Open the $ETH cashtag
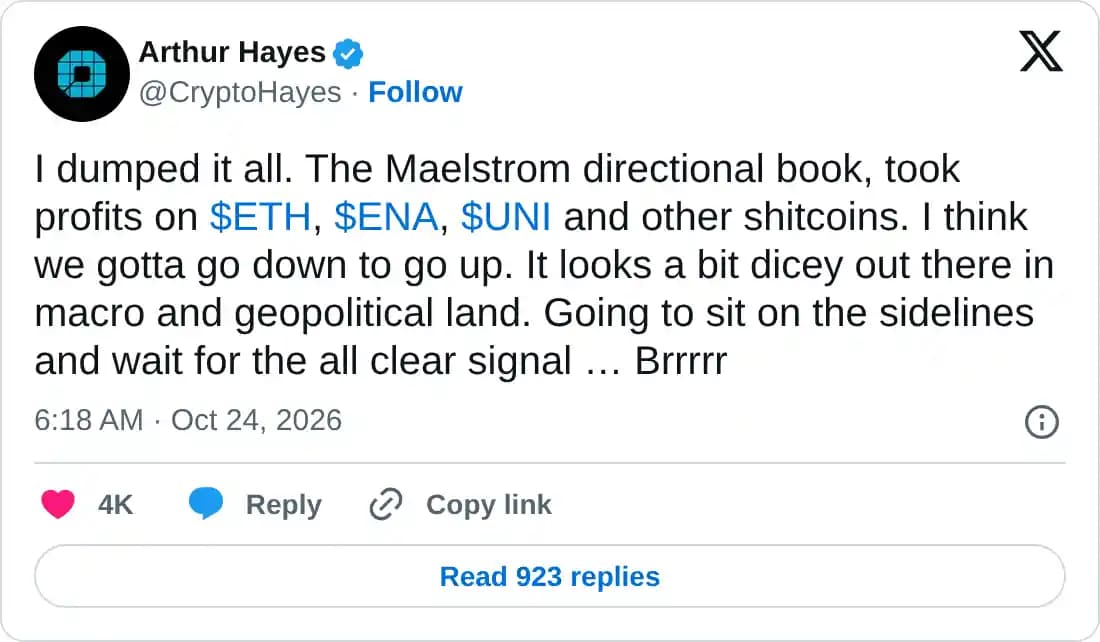This screenshot has height=642, width=1100. [x=260, y=217]
